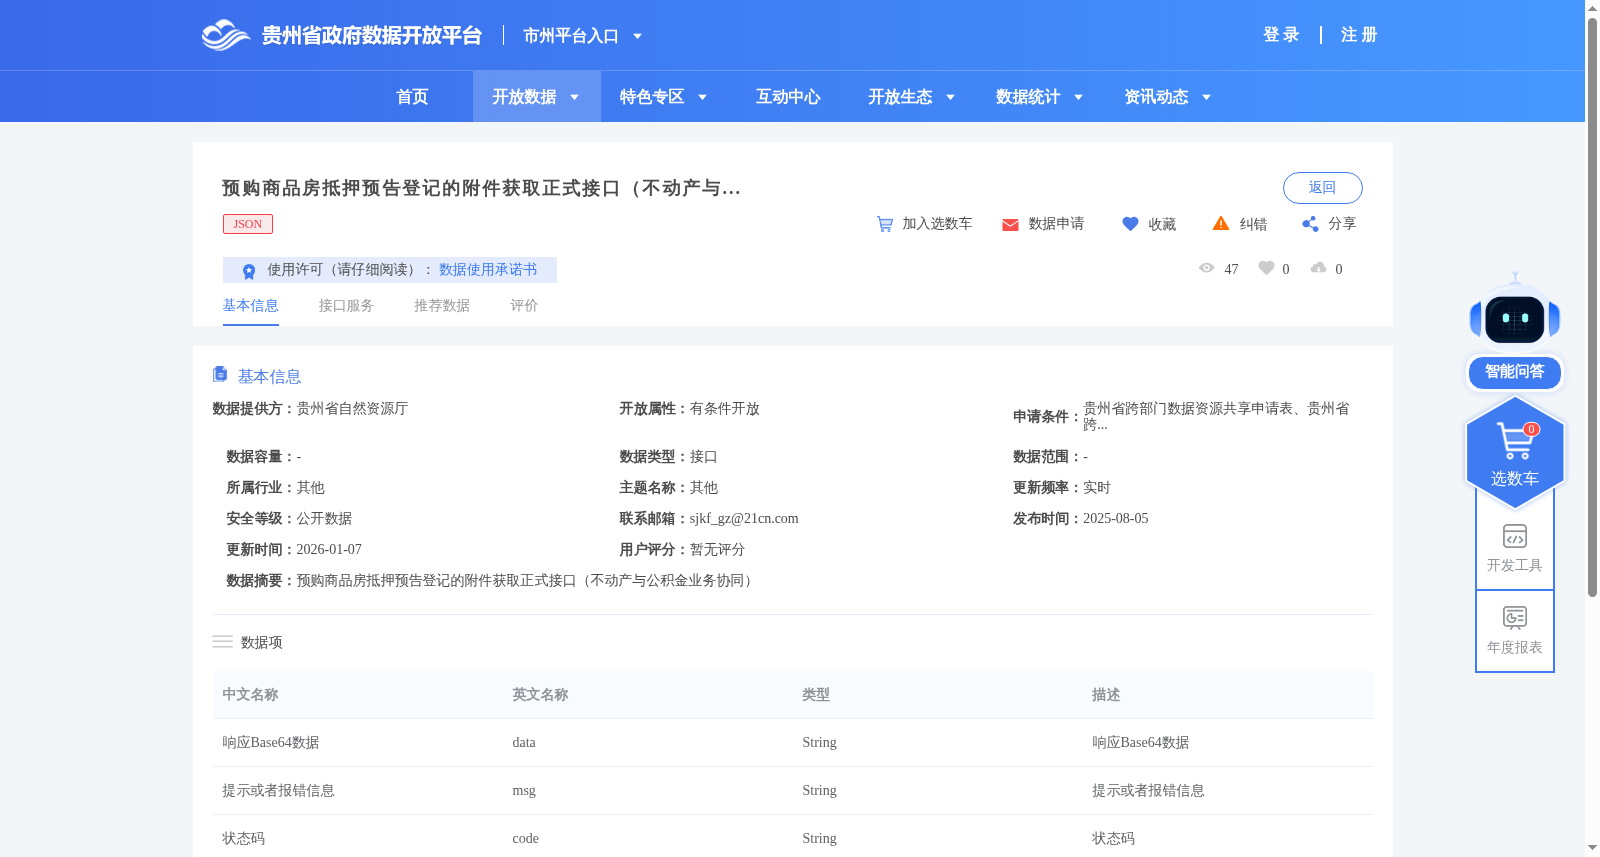This screenshot has height=857, width=1600.
Task: Open 数据使用承诺书 link
Action: (488, 270)
